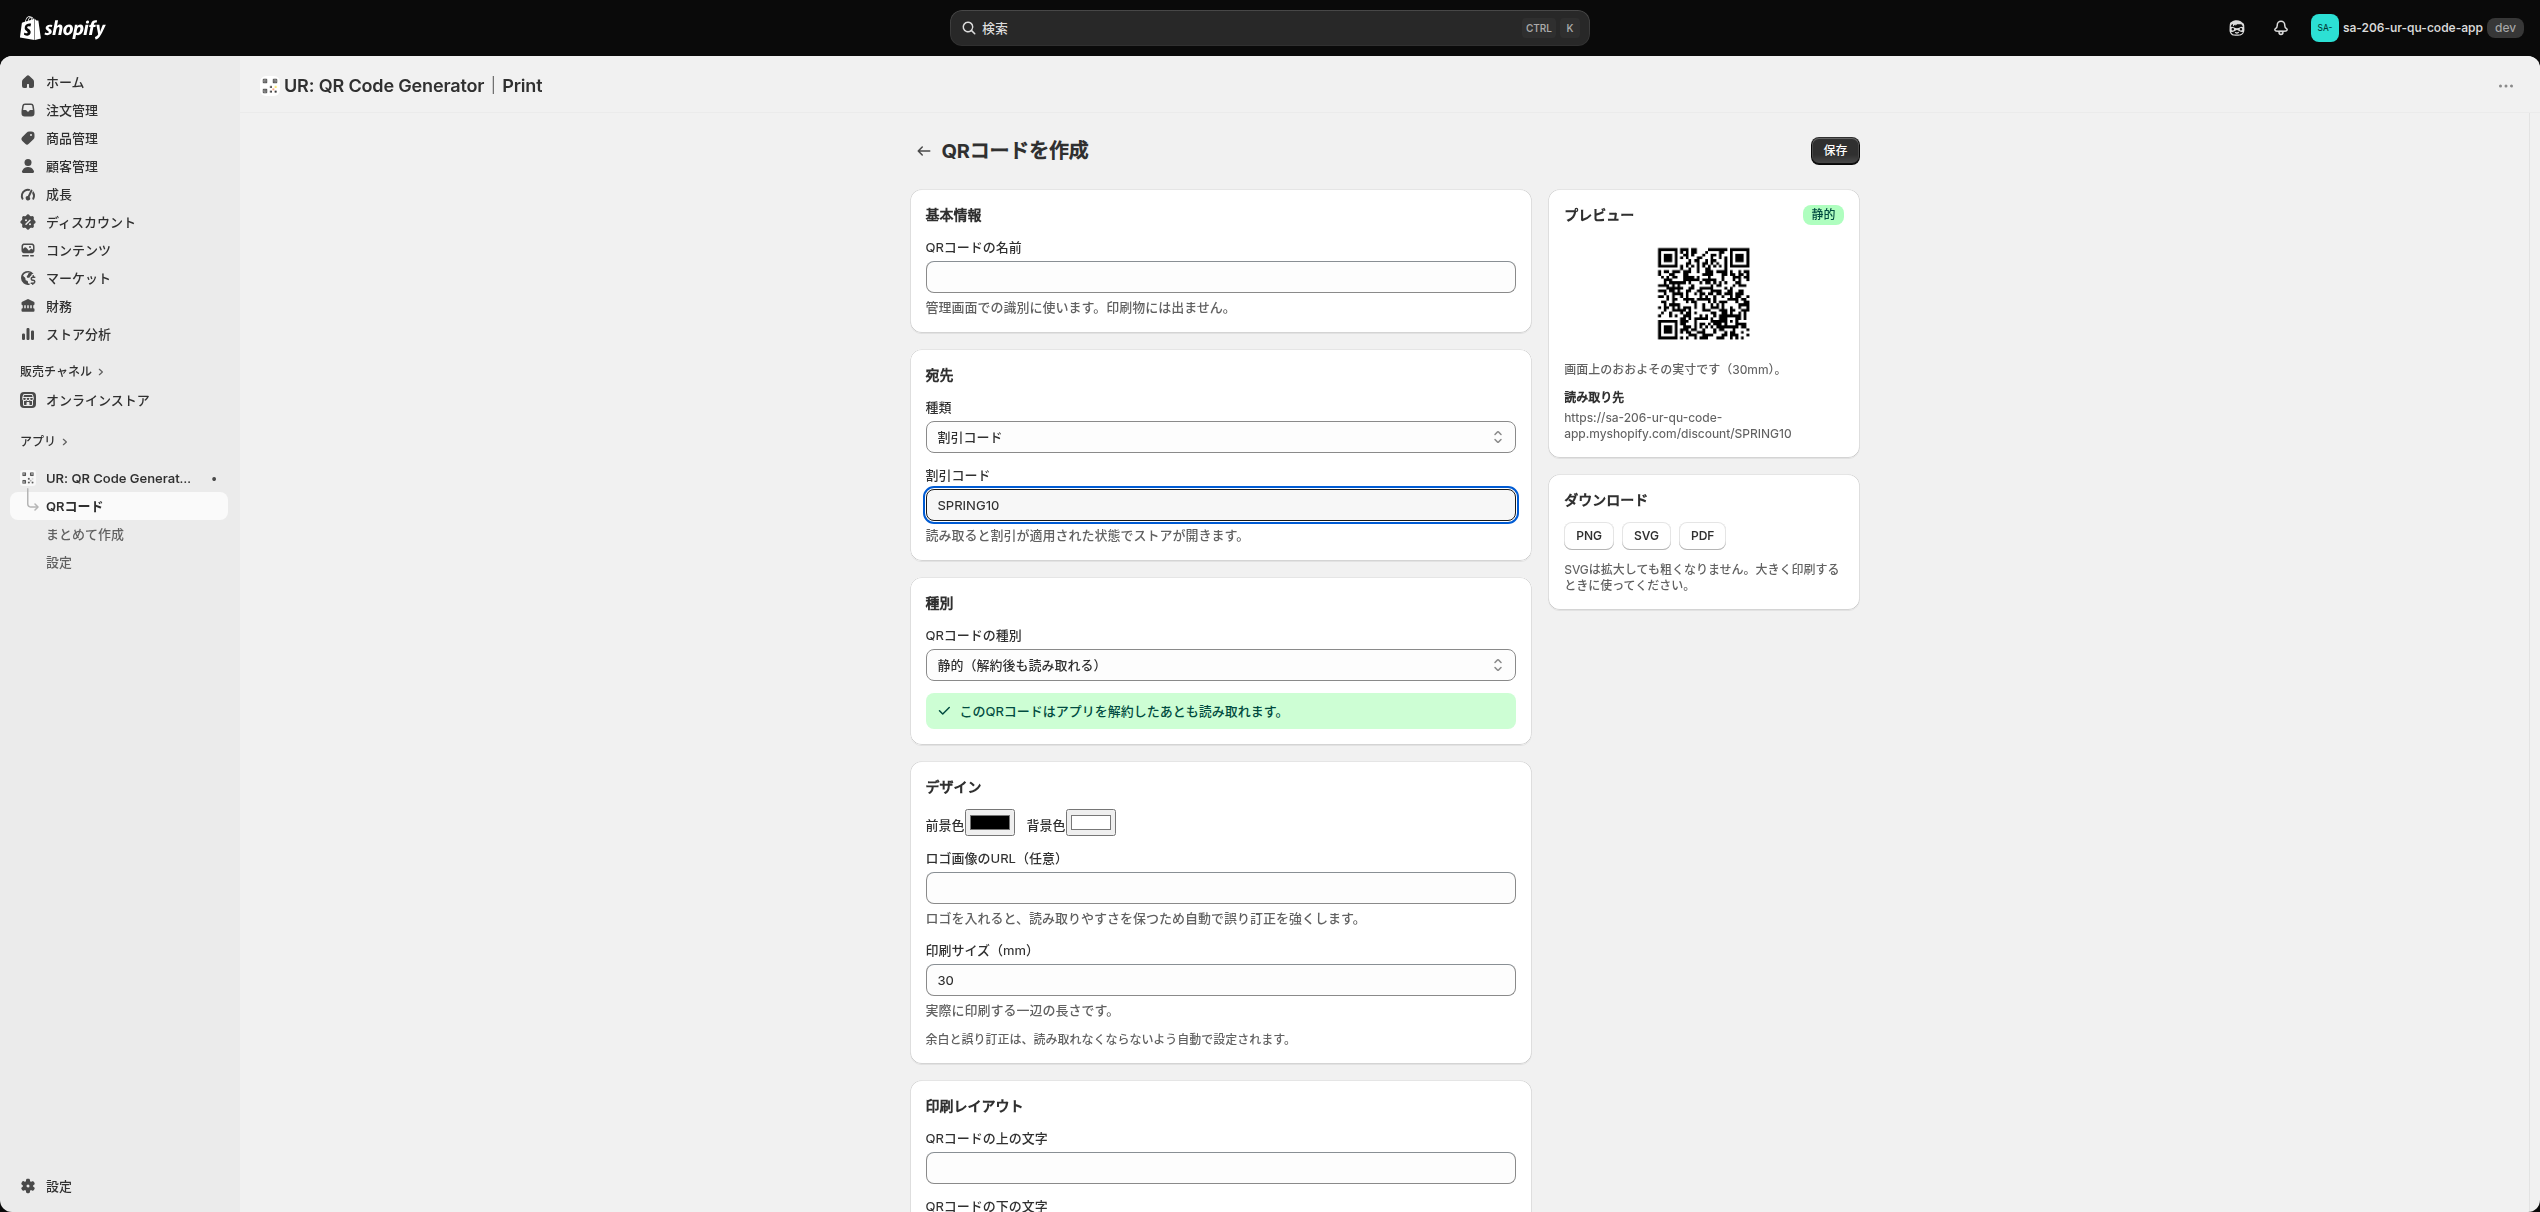The image size is (2540, 1212).
Task: Click the back arrow next to QRコードを作成
Action: click(x=923, y=151)
